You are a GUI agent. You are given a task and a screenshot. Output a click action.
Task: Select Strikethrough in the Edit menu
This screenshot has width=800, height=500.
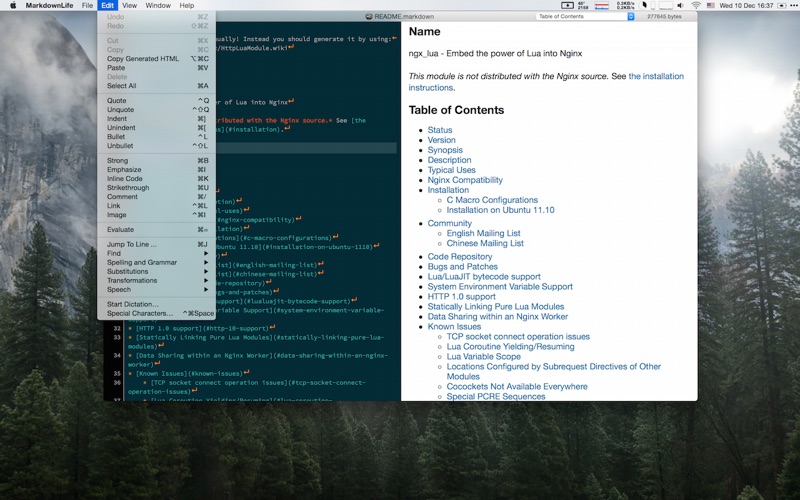click(x=128, y=187)
